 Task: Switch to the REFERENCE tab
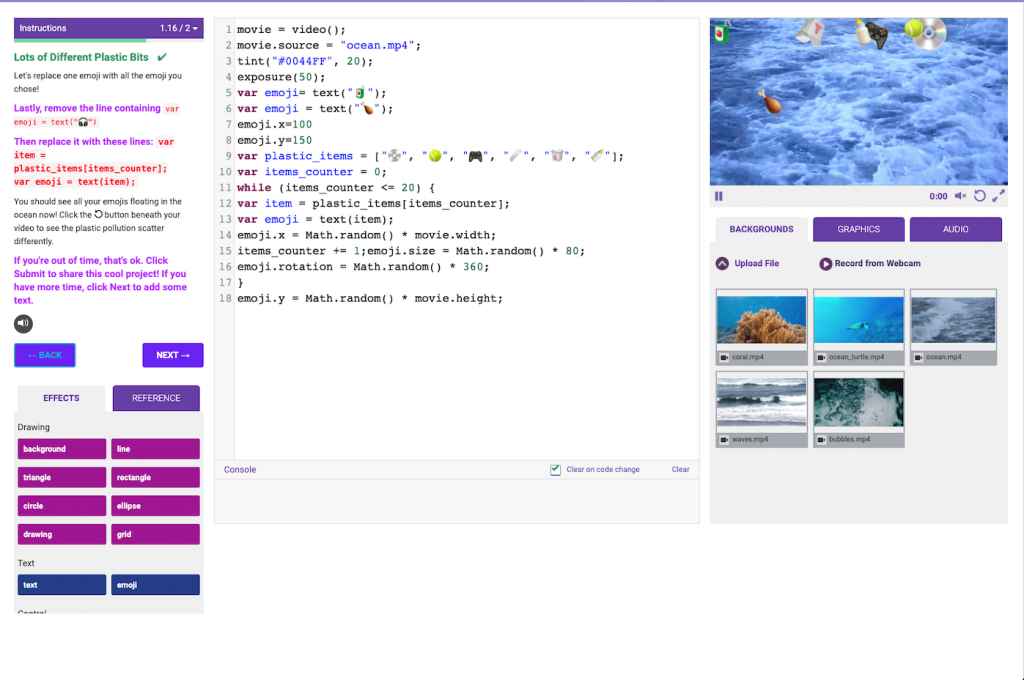[156, 398]
